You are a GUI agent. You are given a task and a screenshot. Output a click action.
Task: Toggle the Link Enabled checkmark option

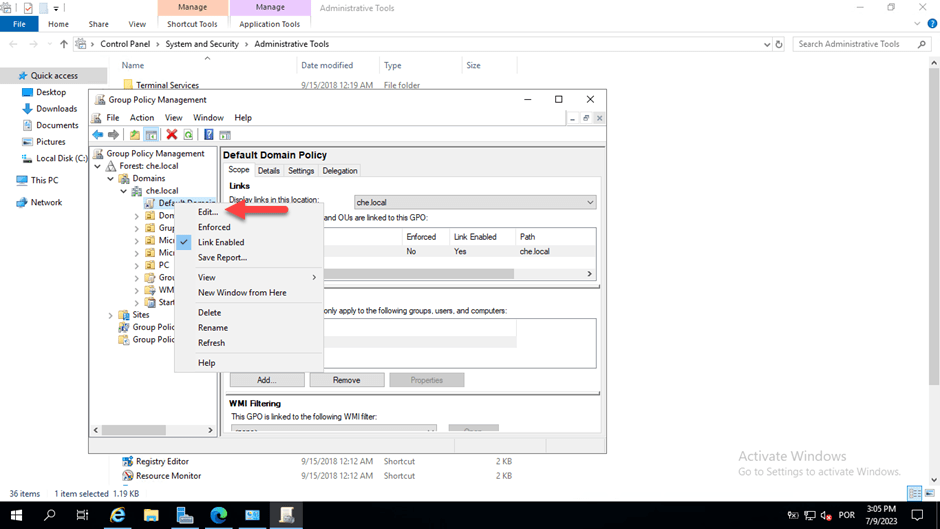coord(220,242)
